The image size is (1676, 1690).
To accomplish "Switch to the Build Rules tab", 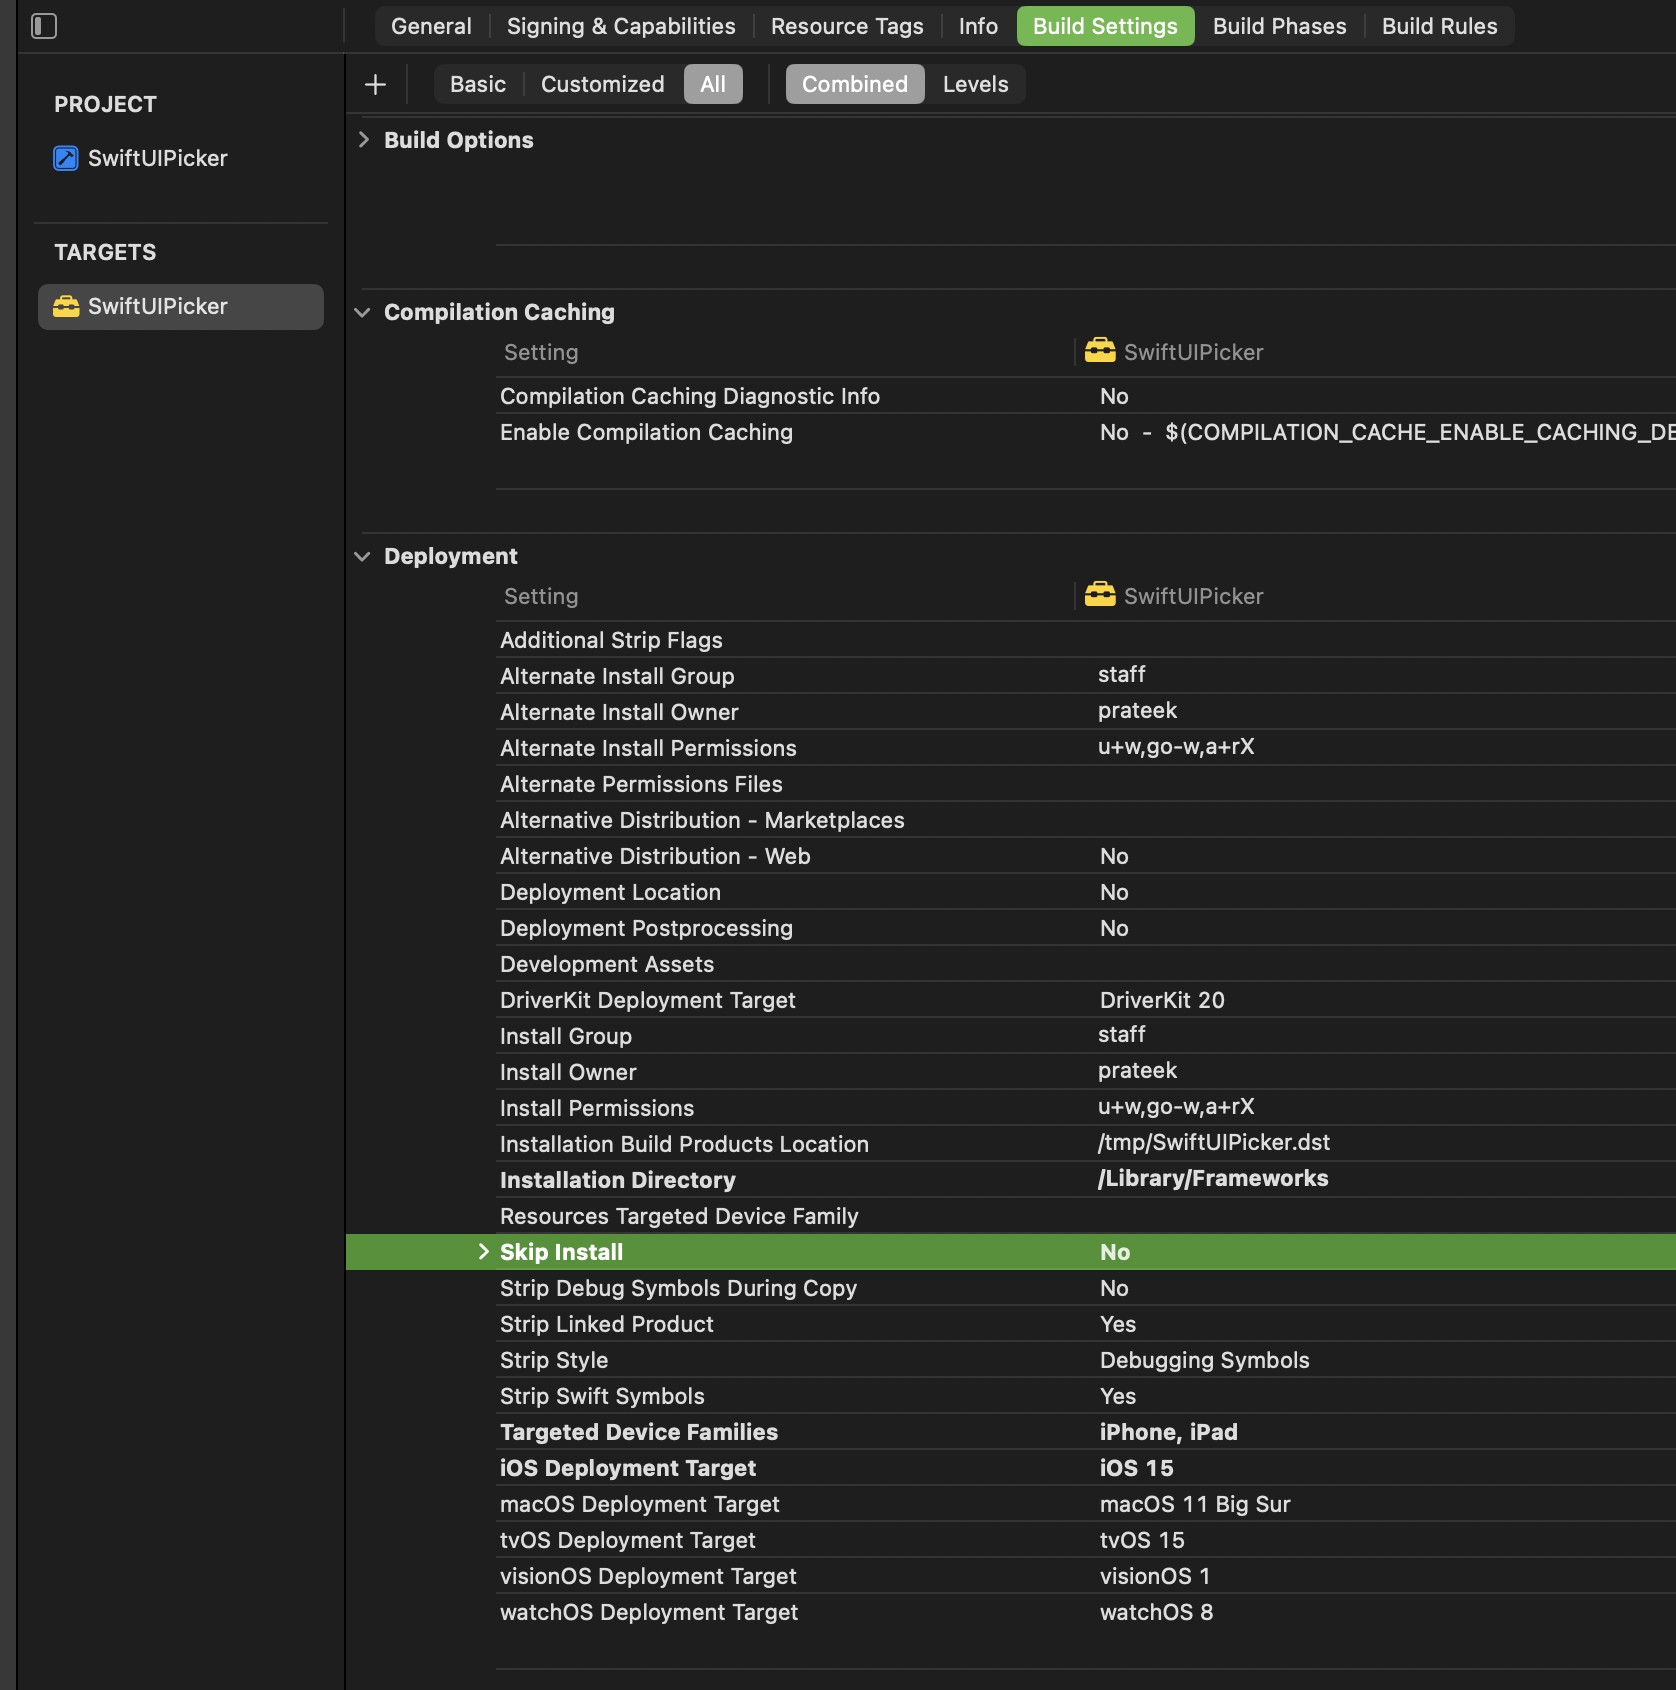I will 1439,26.
